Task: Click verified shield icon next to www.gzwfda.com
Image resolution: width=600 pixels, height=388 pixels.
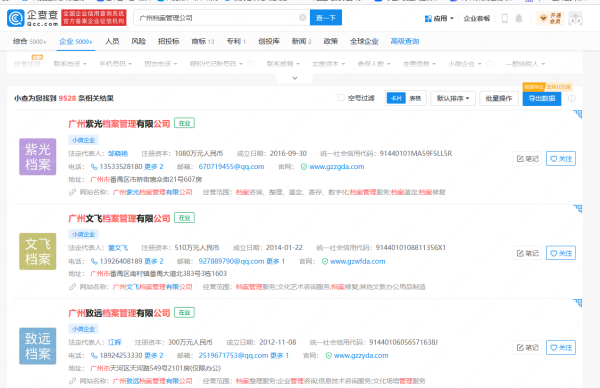Action: [325, 261]
